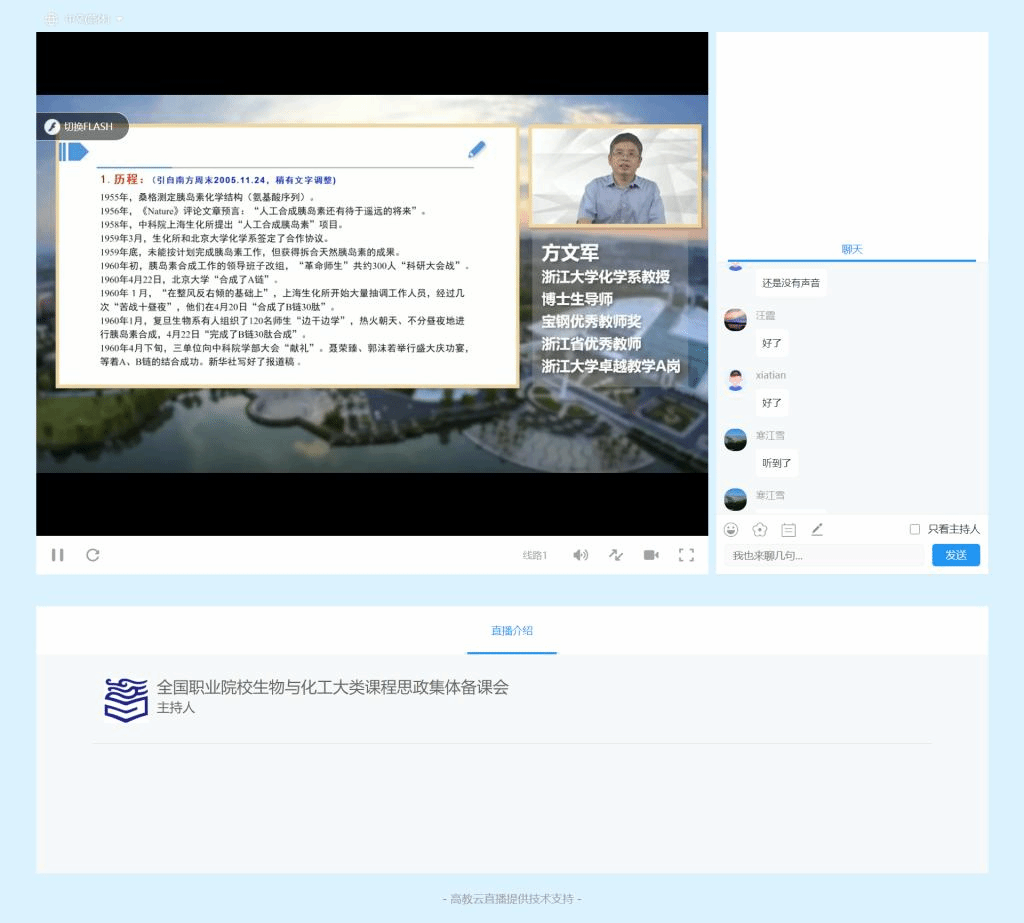Toggle the video camera icon
The width and height of the screenshot is (1024, 923).
point(651,555)
